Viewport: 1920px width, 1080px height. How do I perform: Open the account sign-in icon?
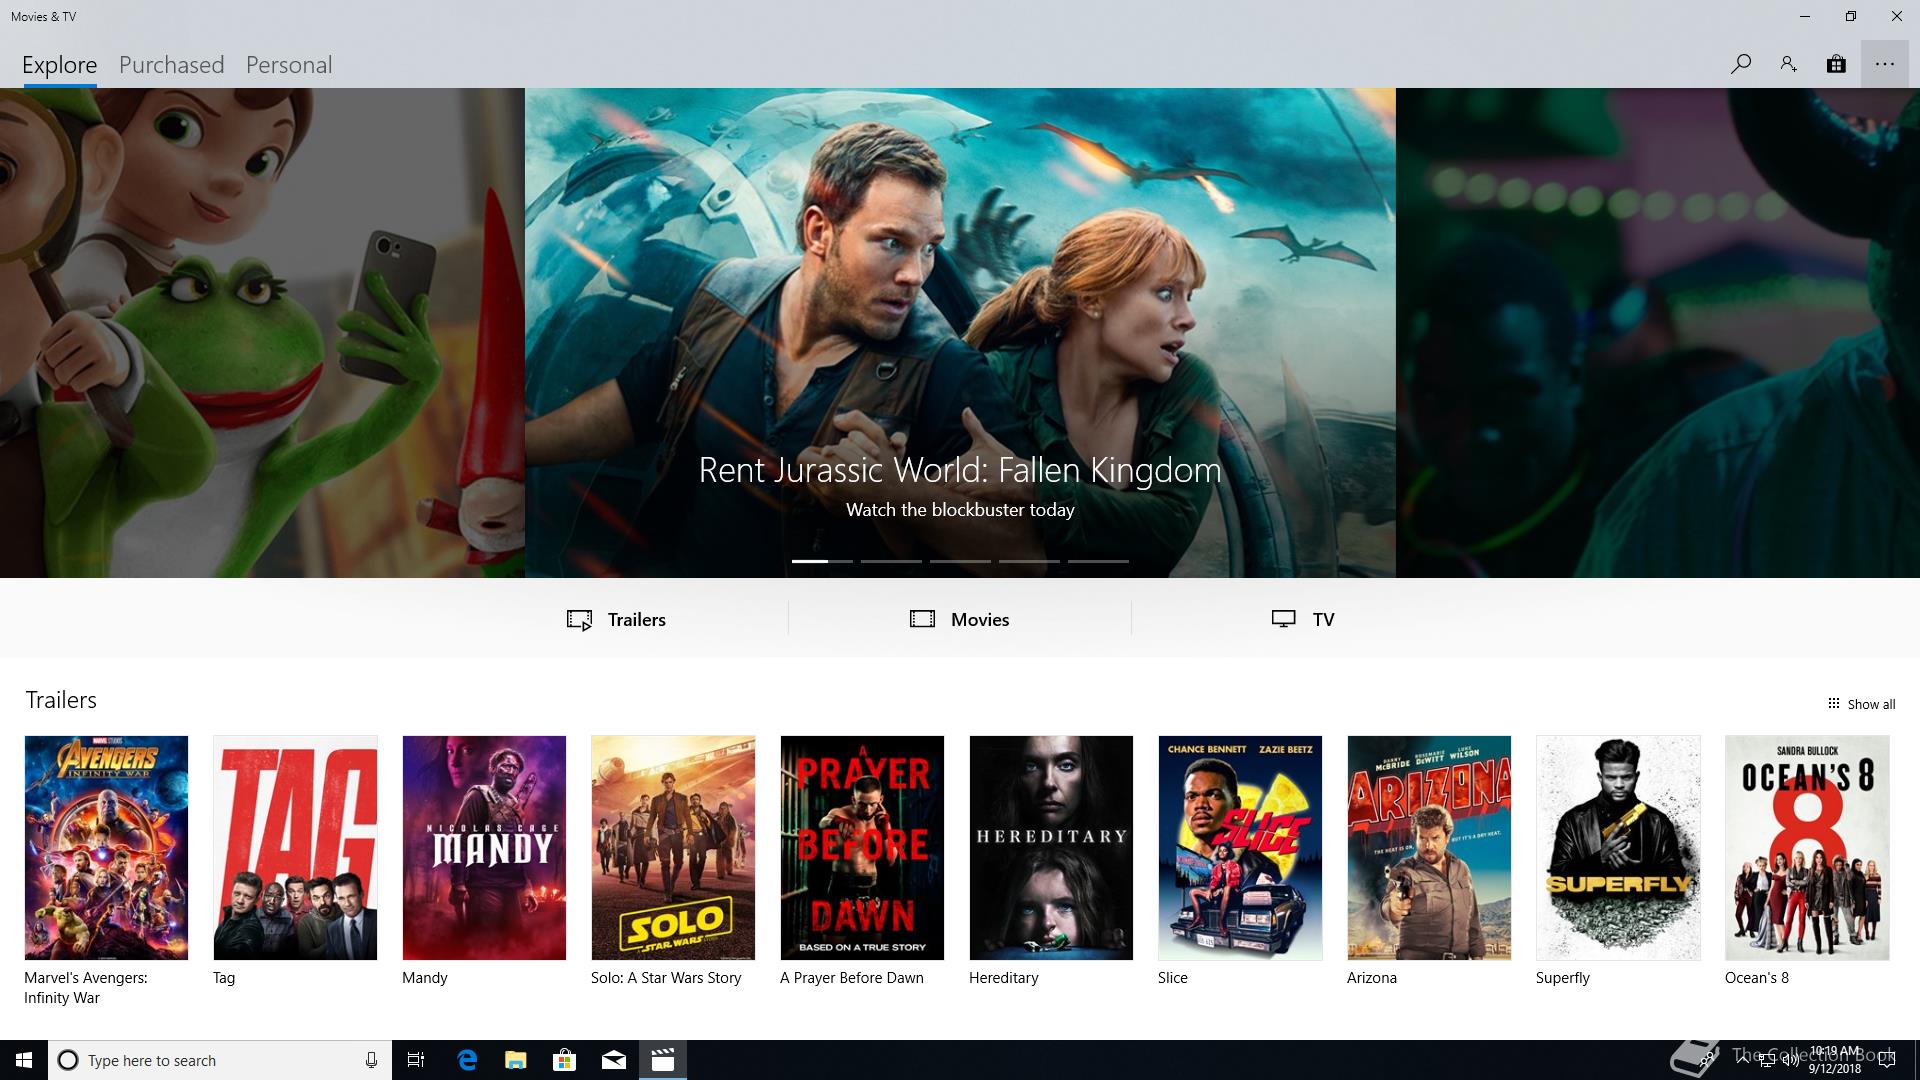[1788, 64]
